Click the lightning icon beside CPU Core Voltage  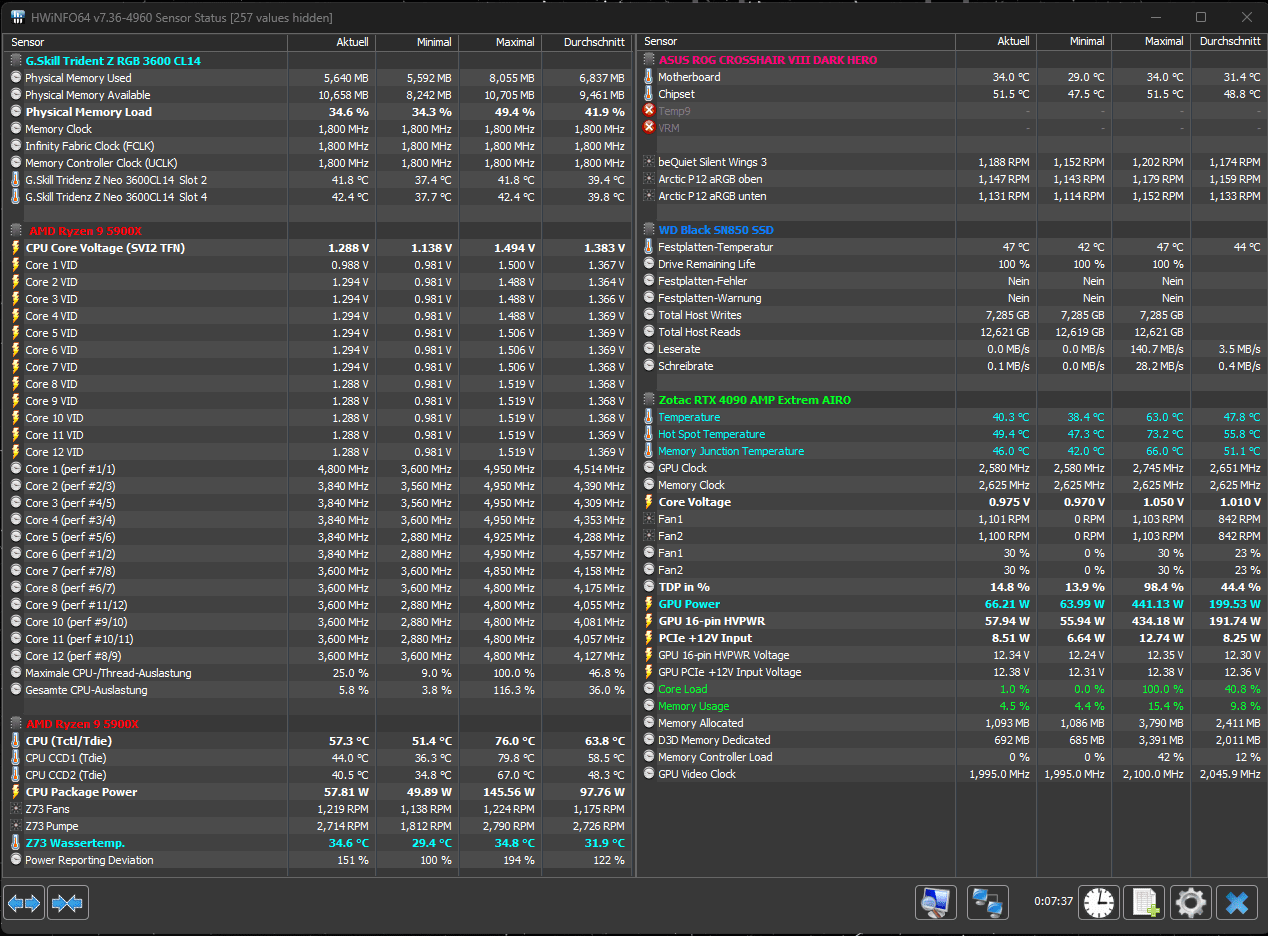pyautogui.click(x=16, y=248)
